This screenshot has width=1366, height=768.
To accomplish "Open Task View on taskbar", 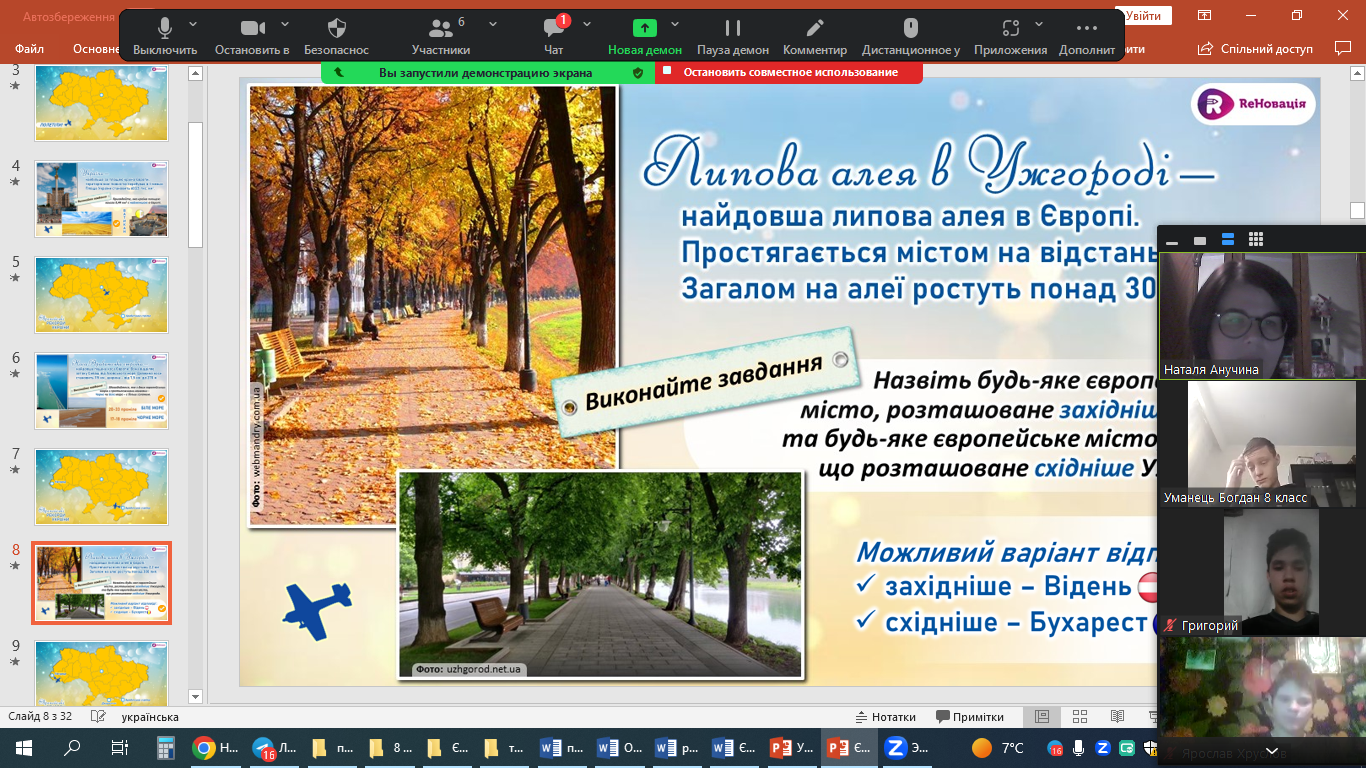I will pos(119,748).
